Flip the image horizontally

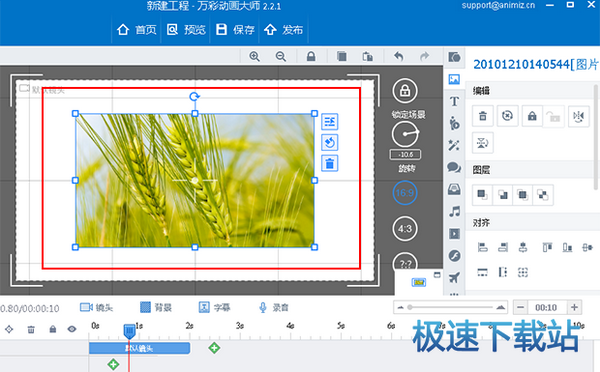click(x=578, y=116)
